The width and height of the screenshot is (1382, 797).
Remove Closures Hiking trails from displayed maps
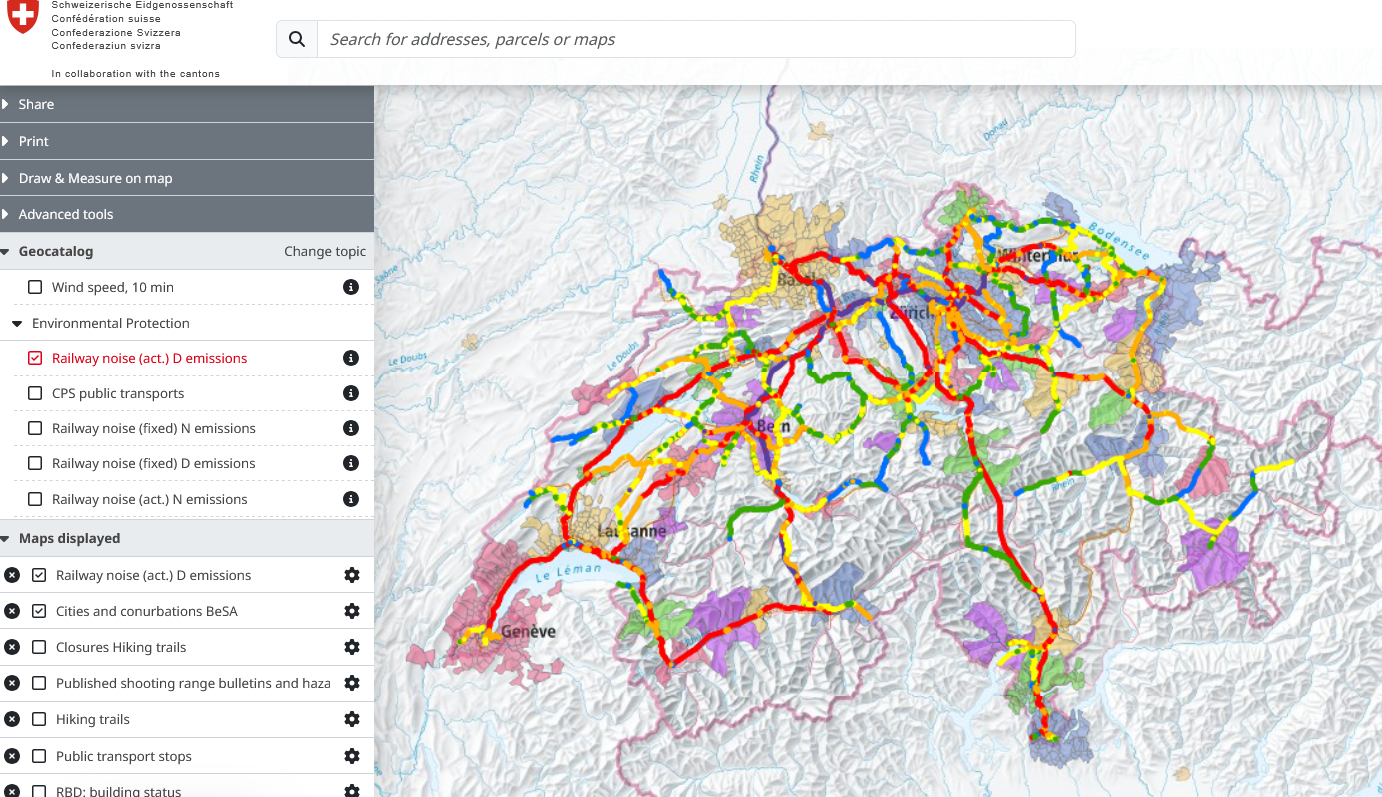(12, 647)
